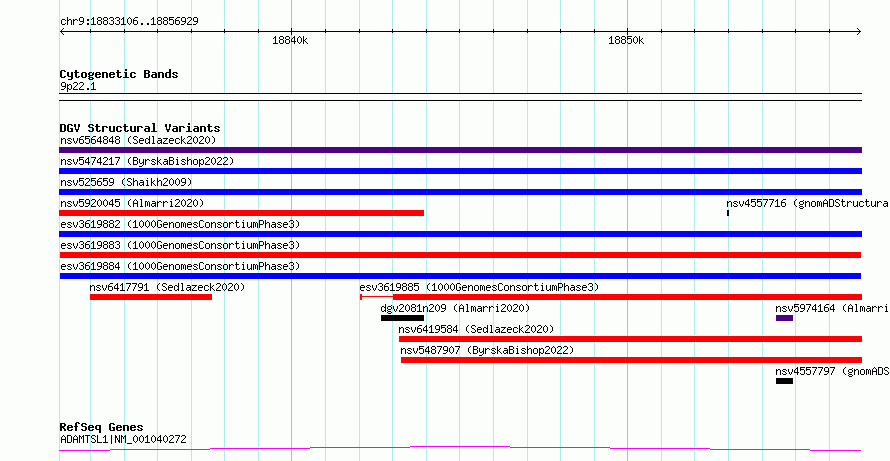Viewport: 890px width, 461px height.
Task: Click the blue esv3619882 variant bar
Action: 460,234
